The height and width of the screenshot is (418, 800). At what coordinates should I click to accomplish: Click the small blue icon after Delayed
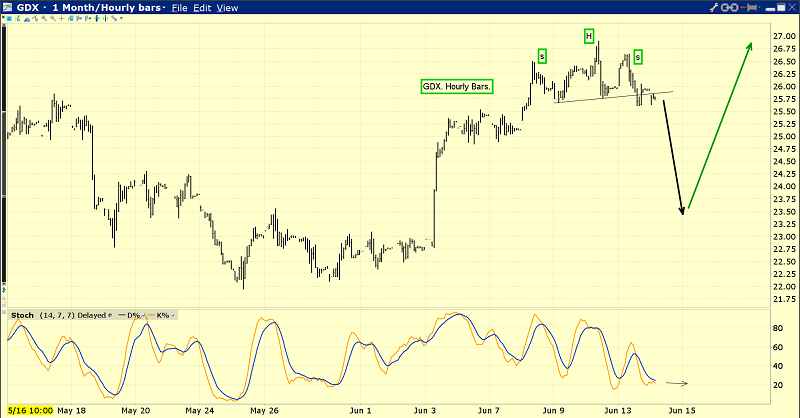[x=110, y=315]
